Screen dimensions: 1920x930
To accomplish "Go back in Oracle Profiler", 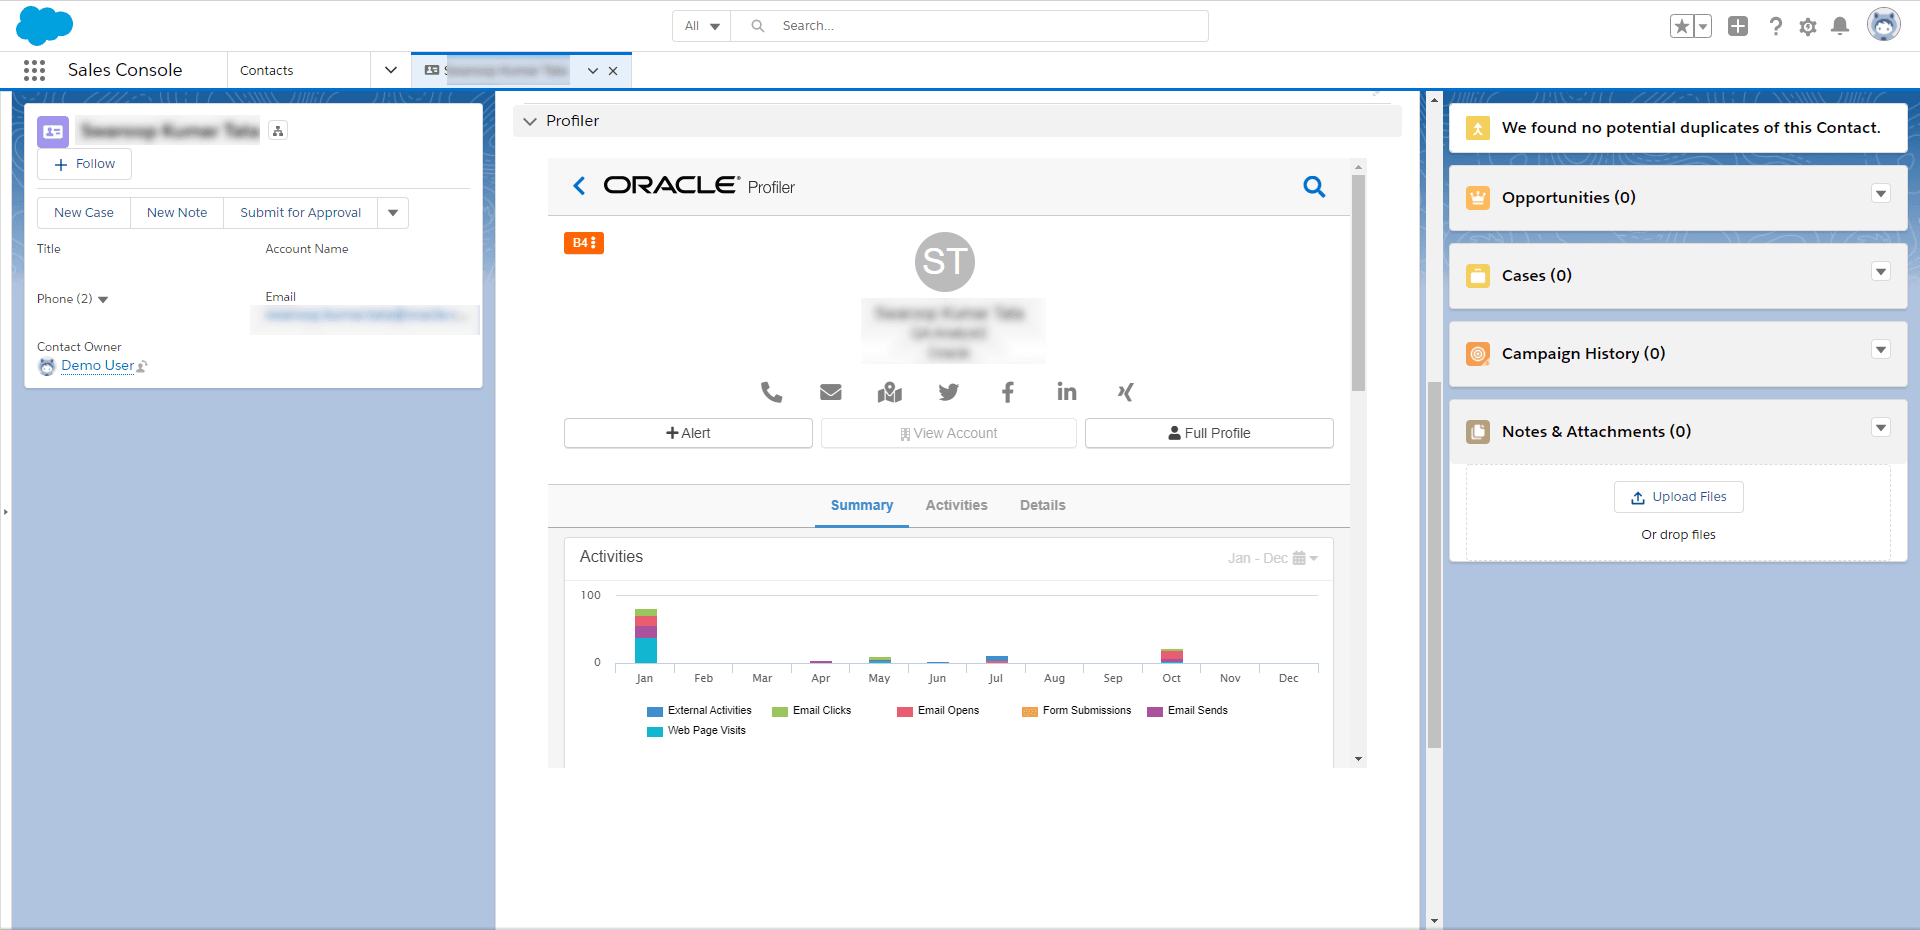I will (579, 186).
